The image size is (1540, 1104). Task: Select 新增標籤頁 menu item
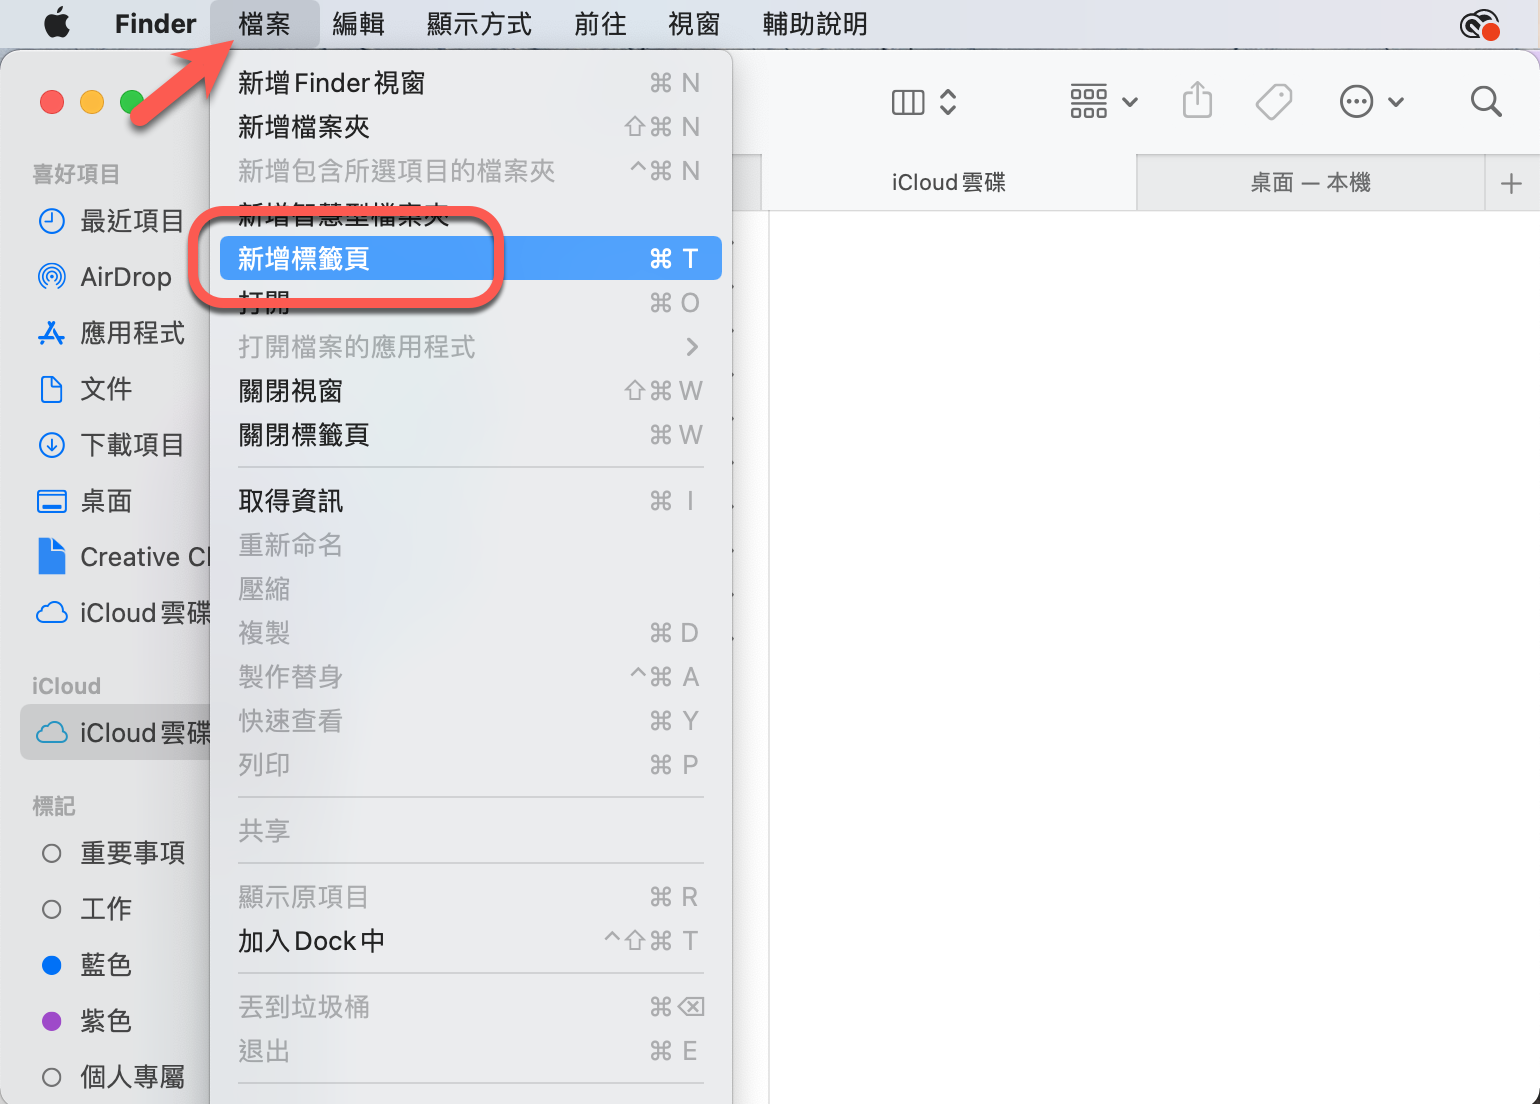470,259
